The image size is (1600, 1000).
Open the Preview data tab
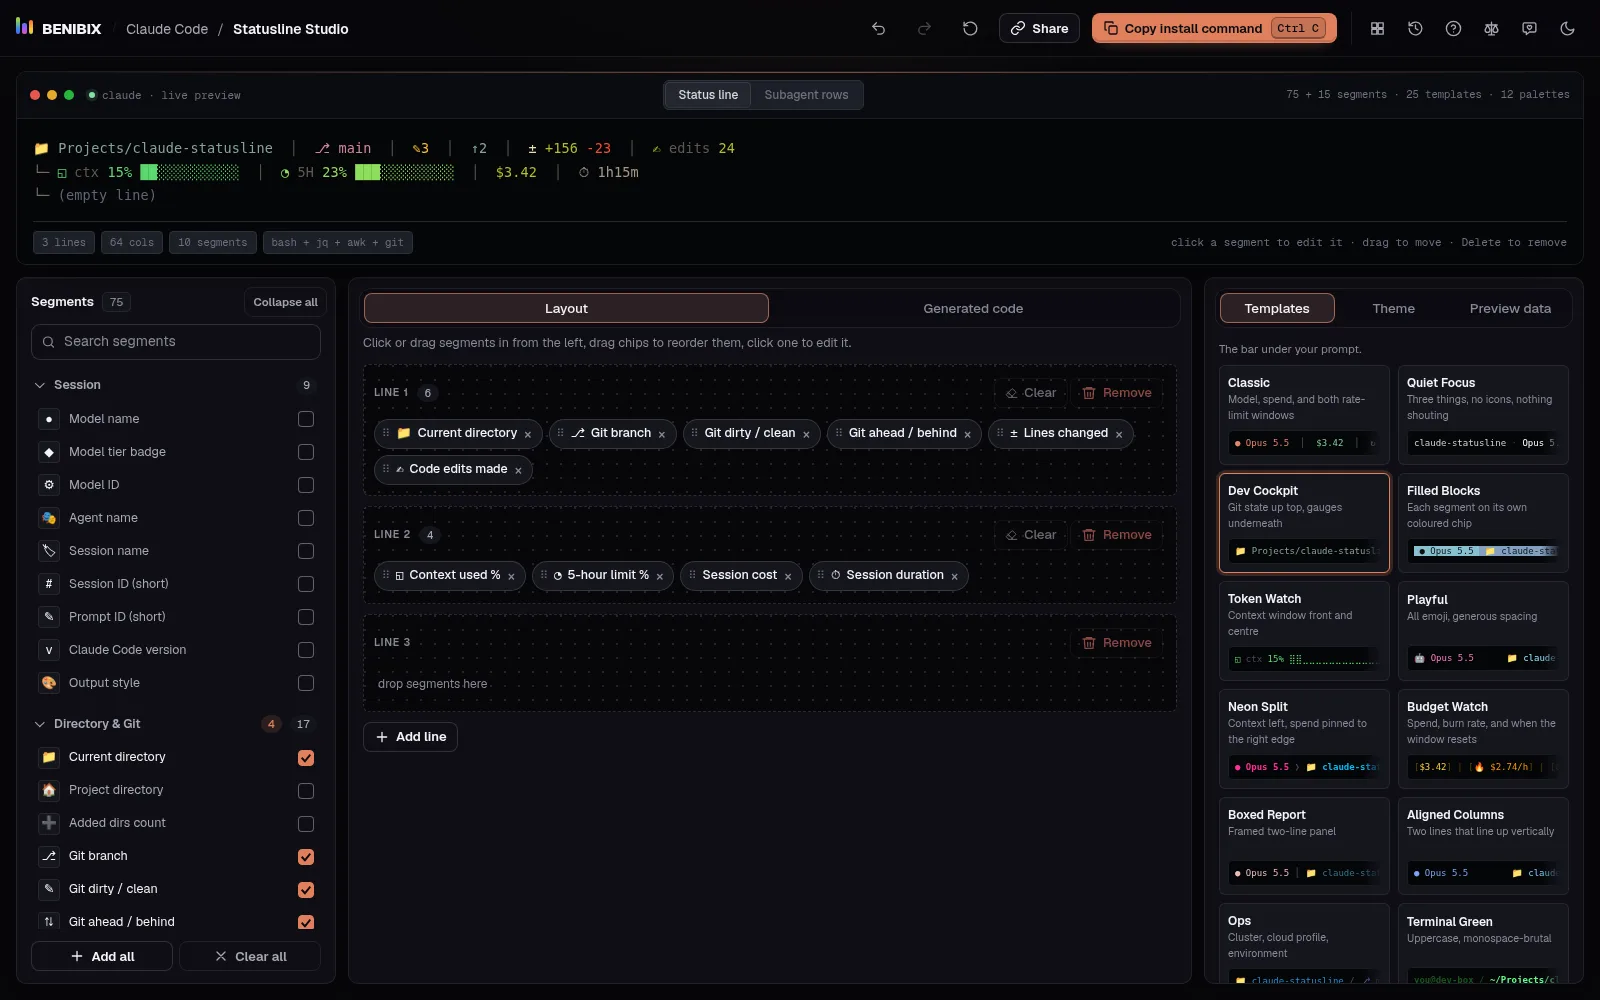pos(1510,308)
